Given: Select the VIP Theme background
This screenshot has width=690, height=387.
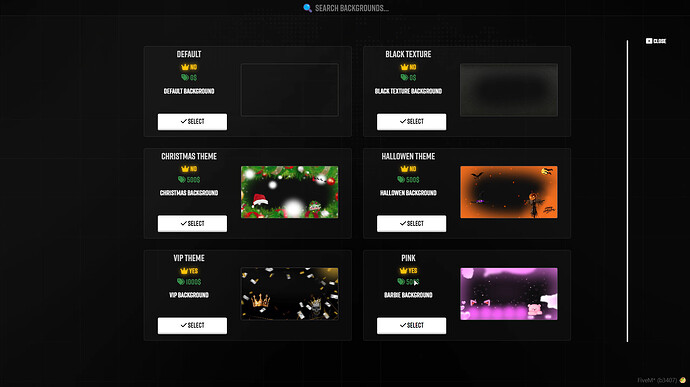Looking at the screenshot, I should (x=192, y=325).
